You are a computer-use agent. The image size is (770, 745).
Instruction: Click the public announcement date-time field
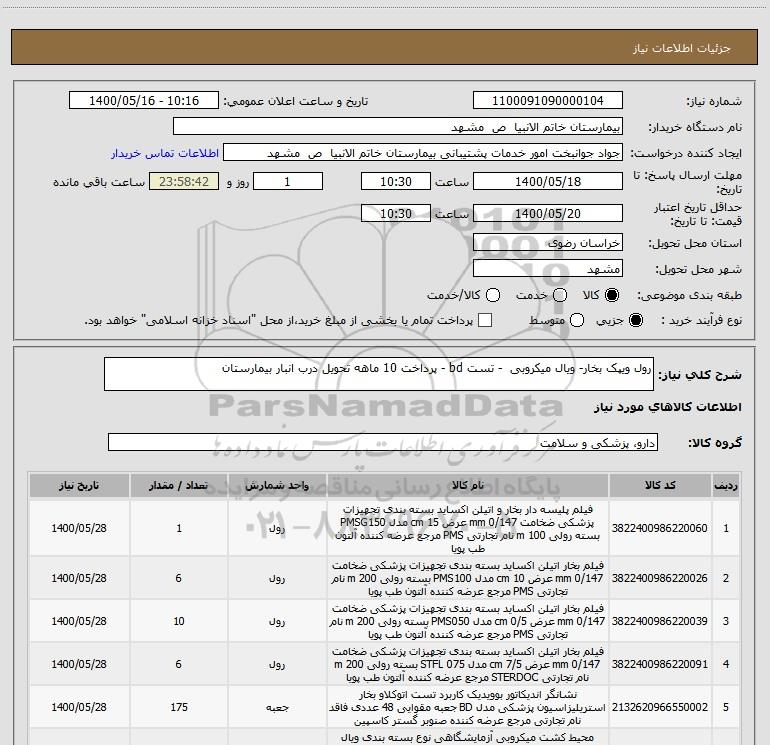pos(144,101)
